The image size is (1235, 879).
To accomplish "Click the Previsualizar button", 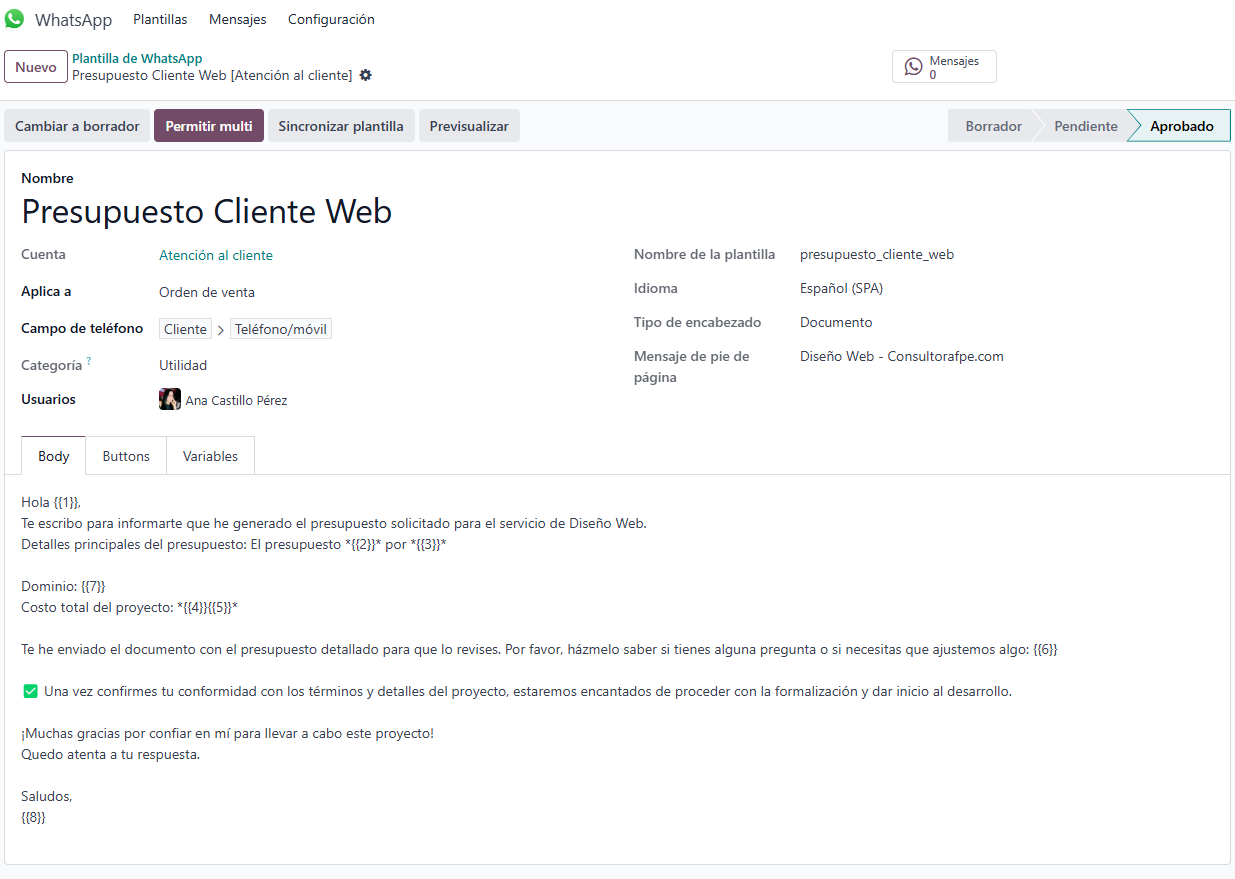I will tap(469, 126).
